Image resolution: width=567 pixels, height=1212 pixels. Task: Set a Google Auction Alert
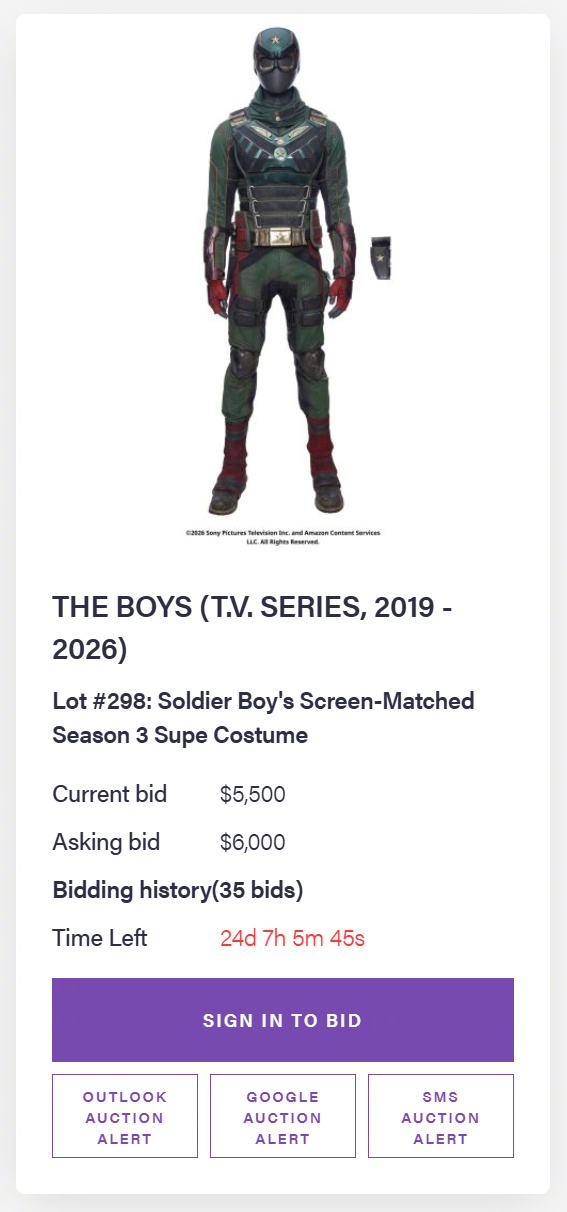pos(283,1117)
